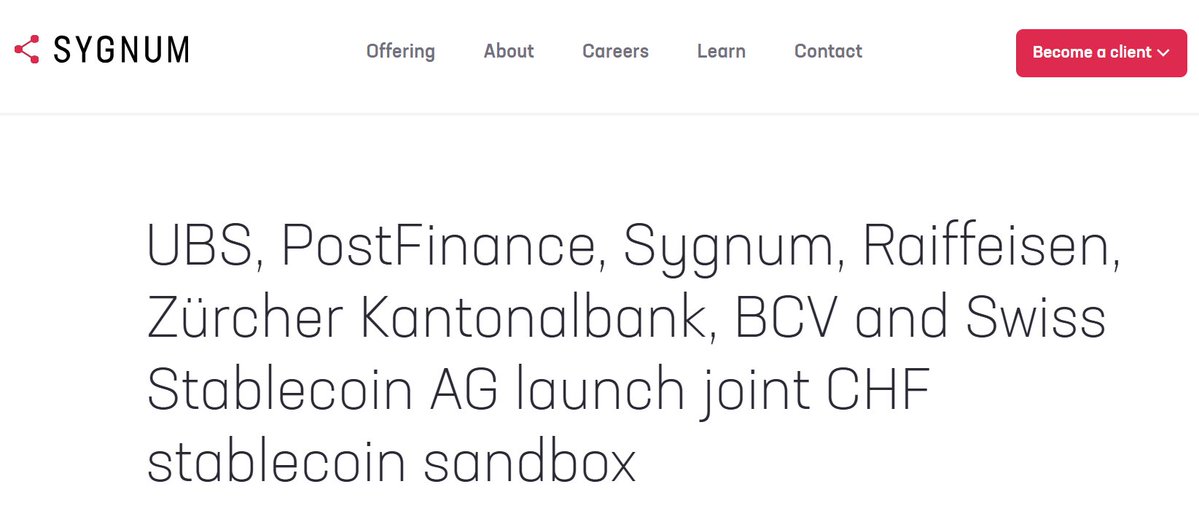1199x519 pixels.
Task: Click Raiffeisen in the headline text
Action: coord(990,245)
